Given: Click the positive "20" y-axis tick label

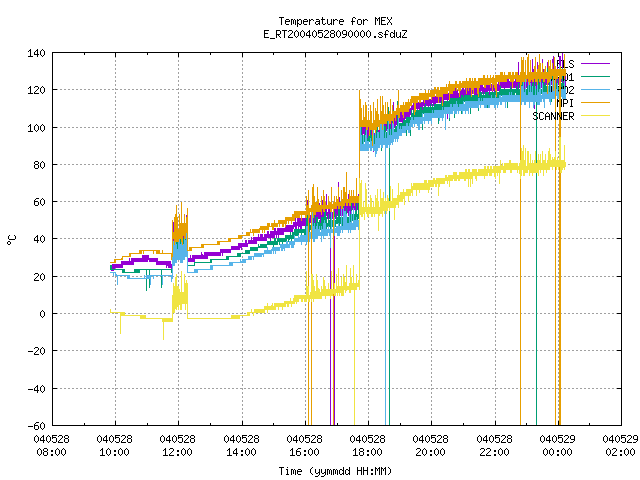Looking at the screenshot, I should click(x=39, y=277).
